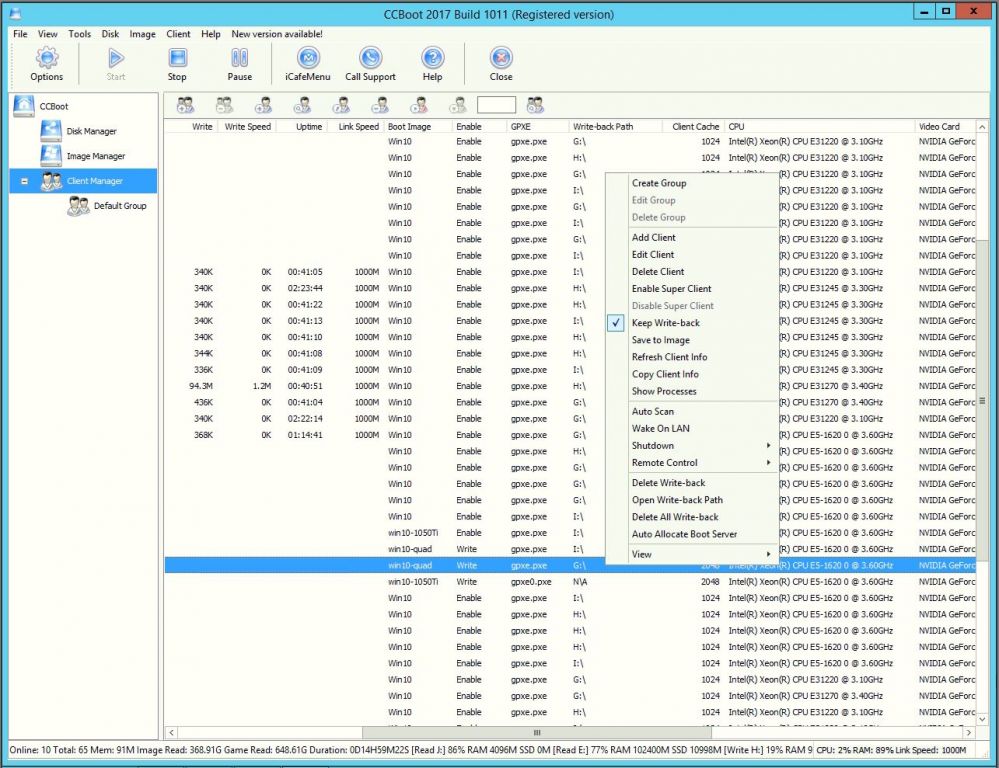Open the View menu in menu bar

(47, 34)
